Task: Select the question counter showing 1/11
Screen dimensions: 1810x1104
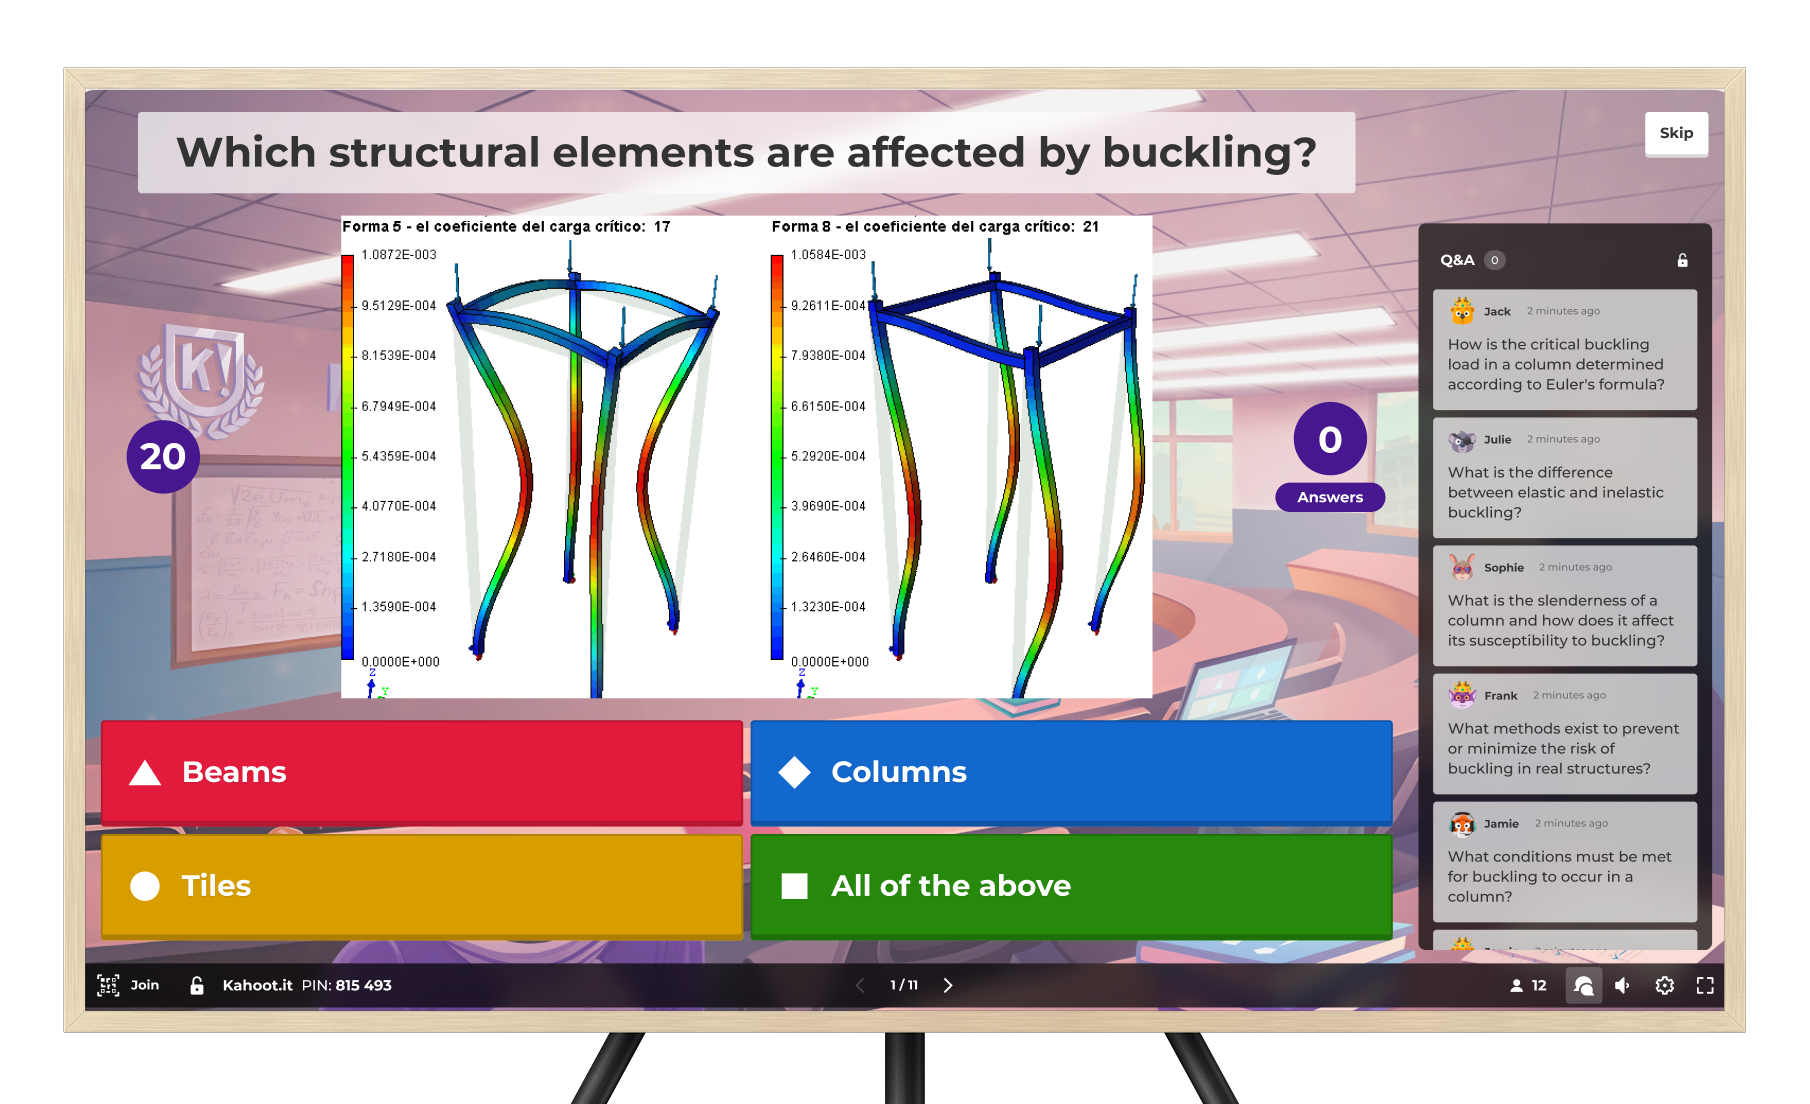Action: 904,985
